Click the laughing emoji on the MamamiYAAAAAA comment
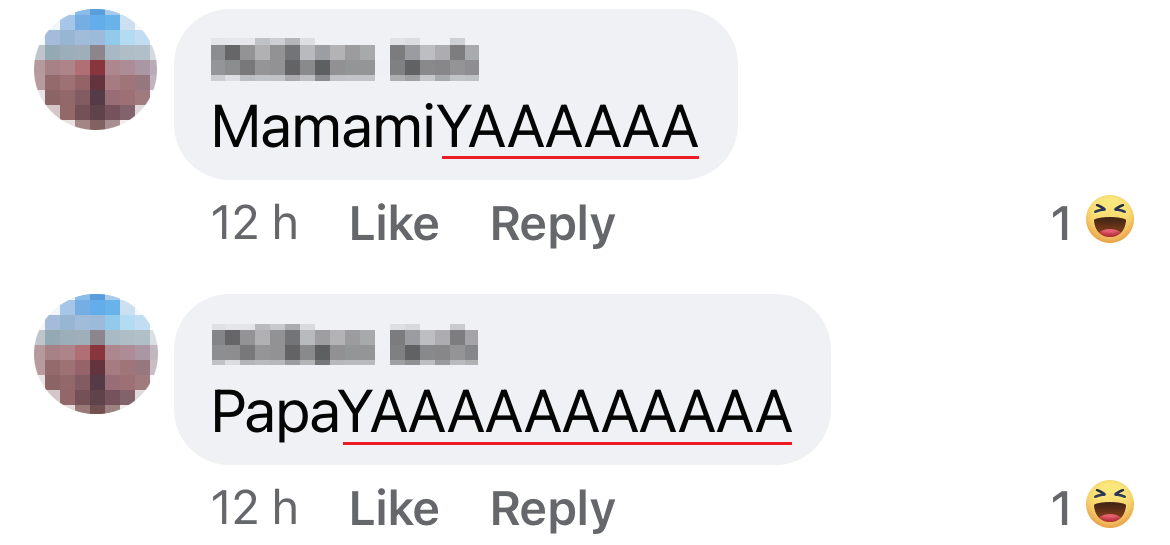 click(1110, 219)
